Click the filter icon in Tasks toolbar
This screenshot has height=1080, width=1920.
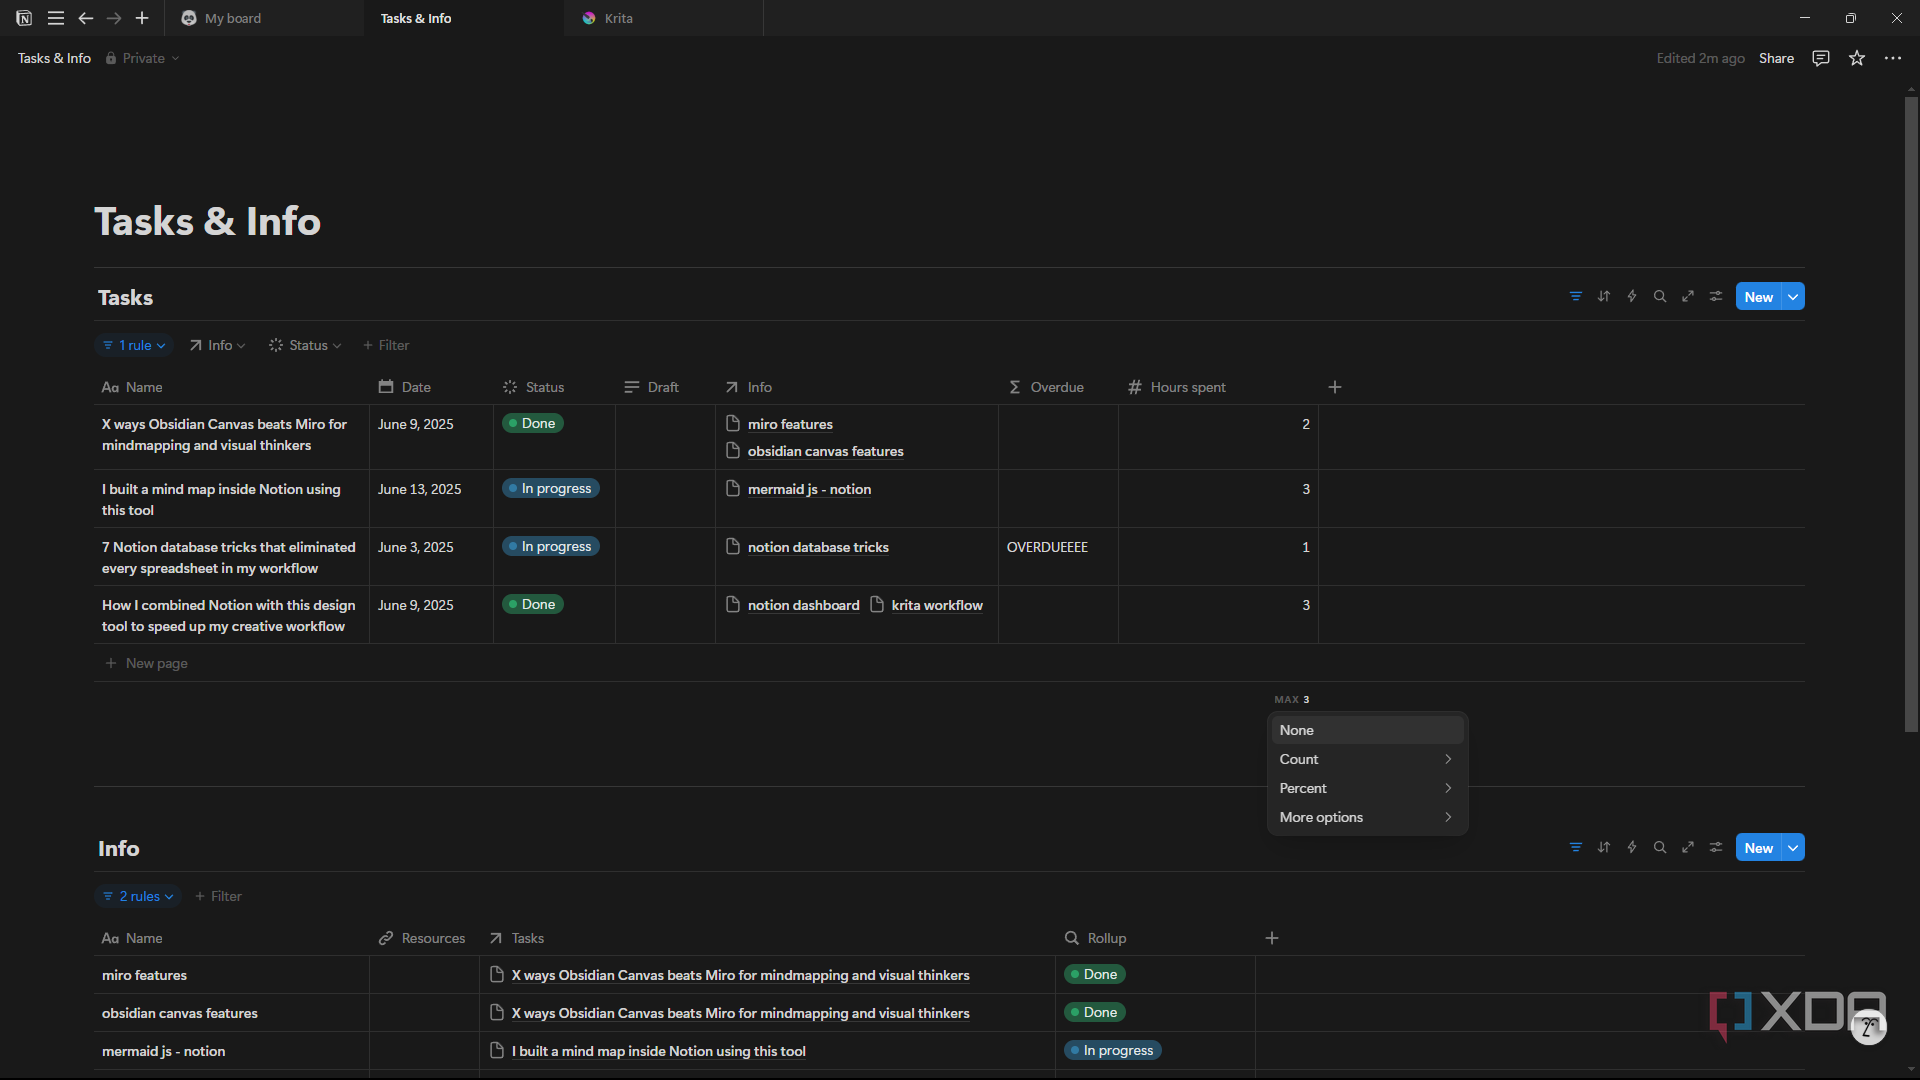click(1576, 296)
